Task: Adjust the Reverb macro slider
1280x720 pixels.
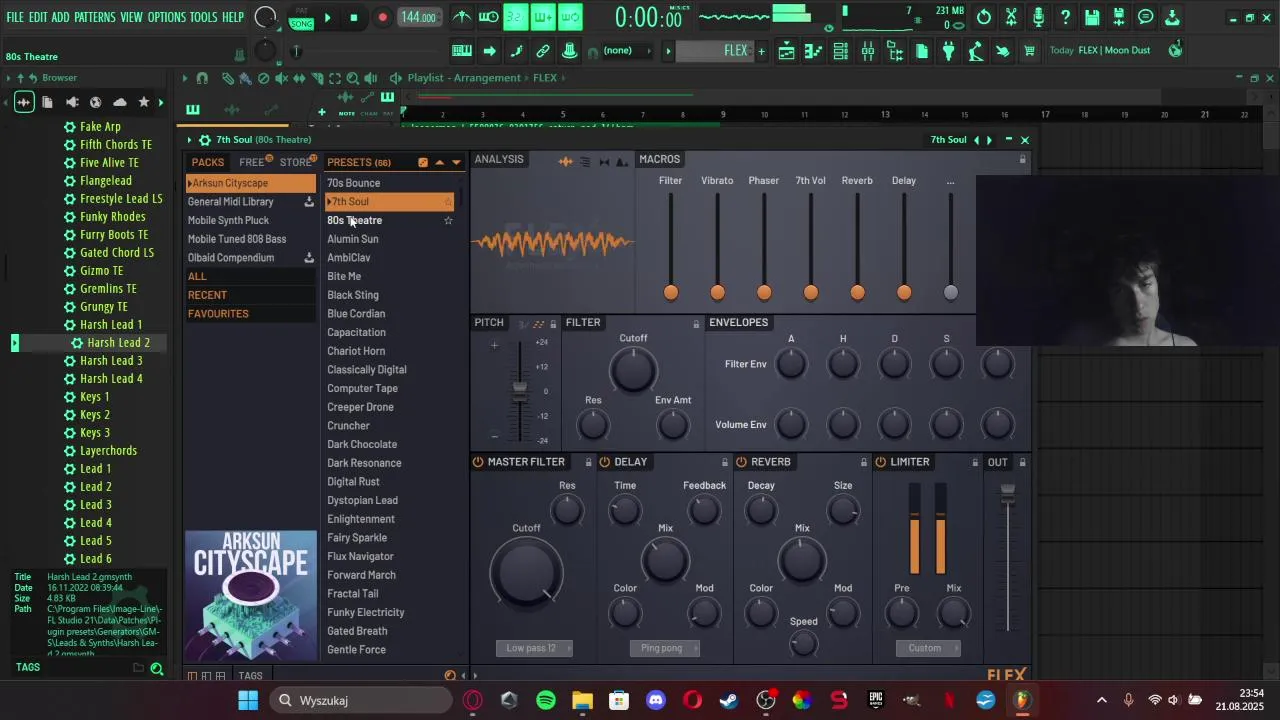Action: coord(857,292)
